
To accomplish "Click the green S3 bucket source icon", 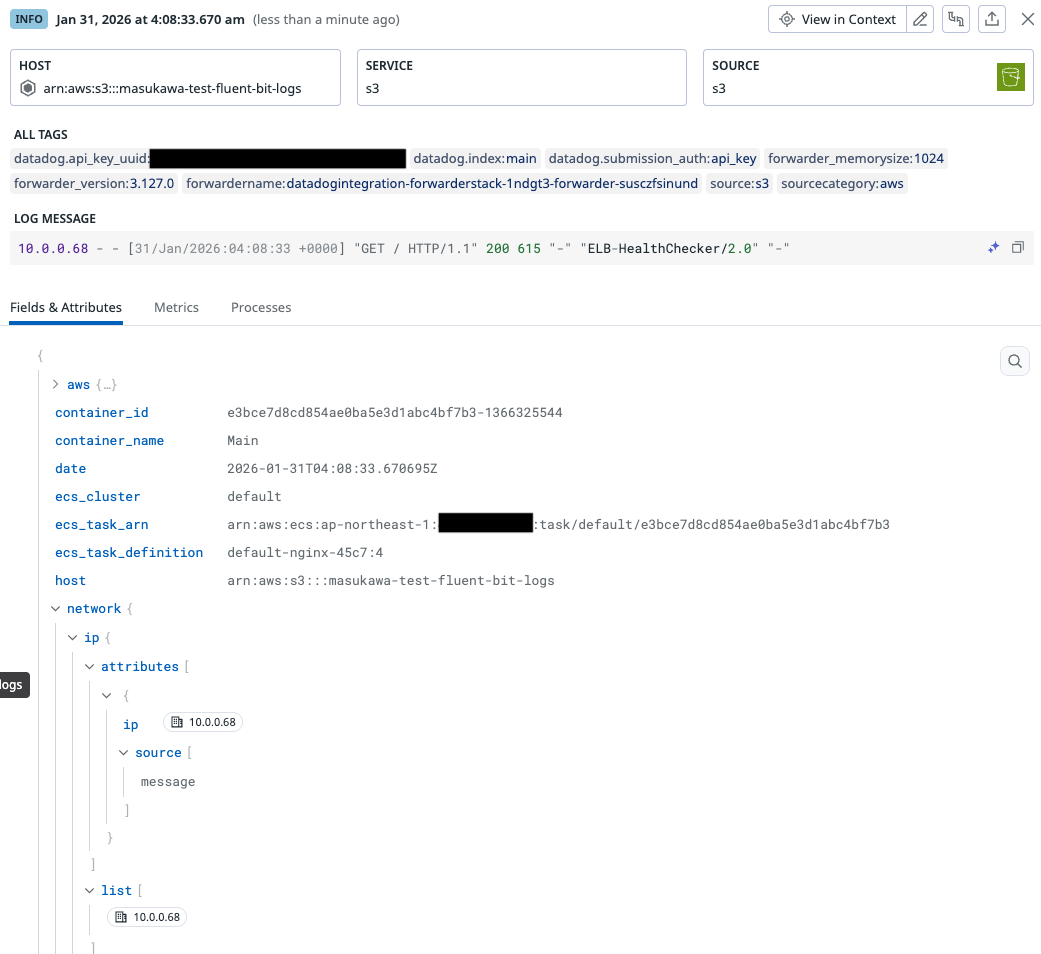I will point(1011,77).
